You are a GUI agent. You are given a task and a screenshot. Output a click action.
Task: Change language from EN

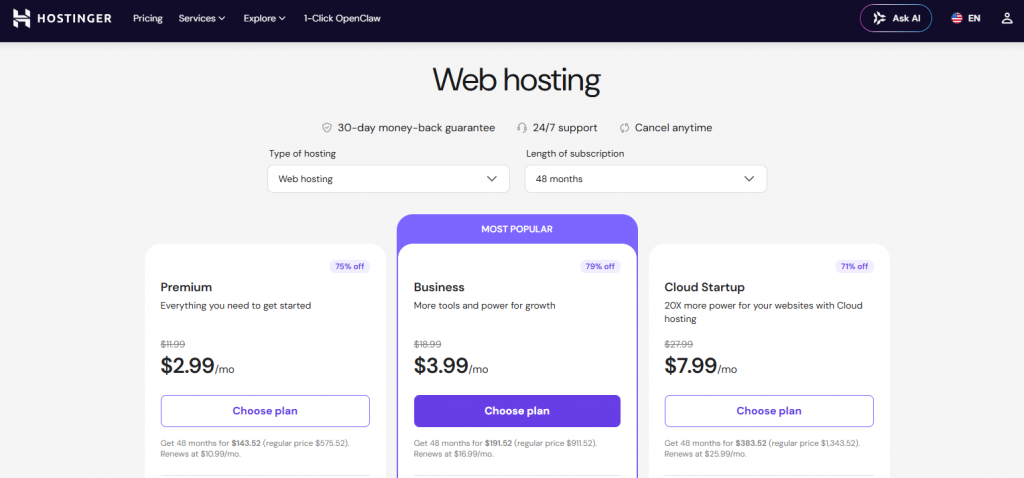pos(966,18)
